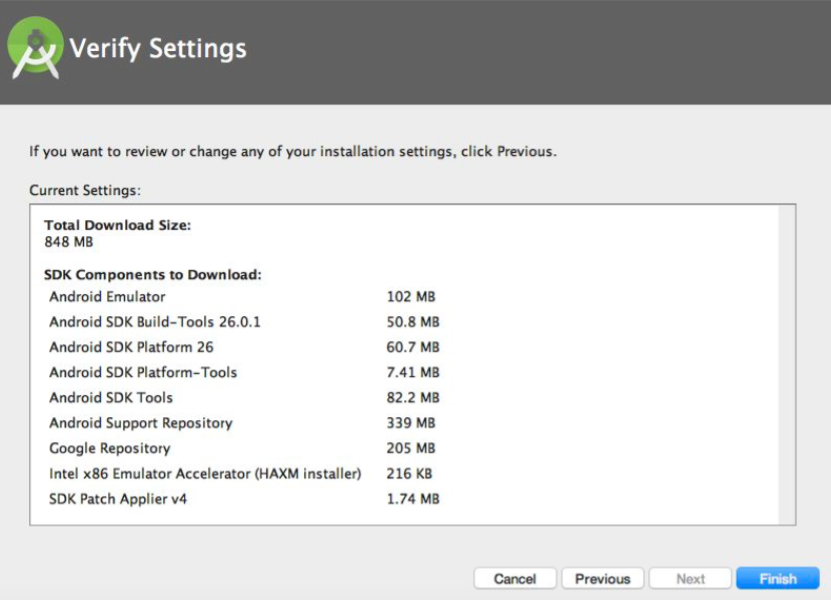
Task: Click the Cancel button
Action: pos(515,578)
